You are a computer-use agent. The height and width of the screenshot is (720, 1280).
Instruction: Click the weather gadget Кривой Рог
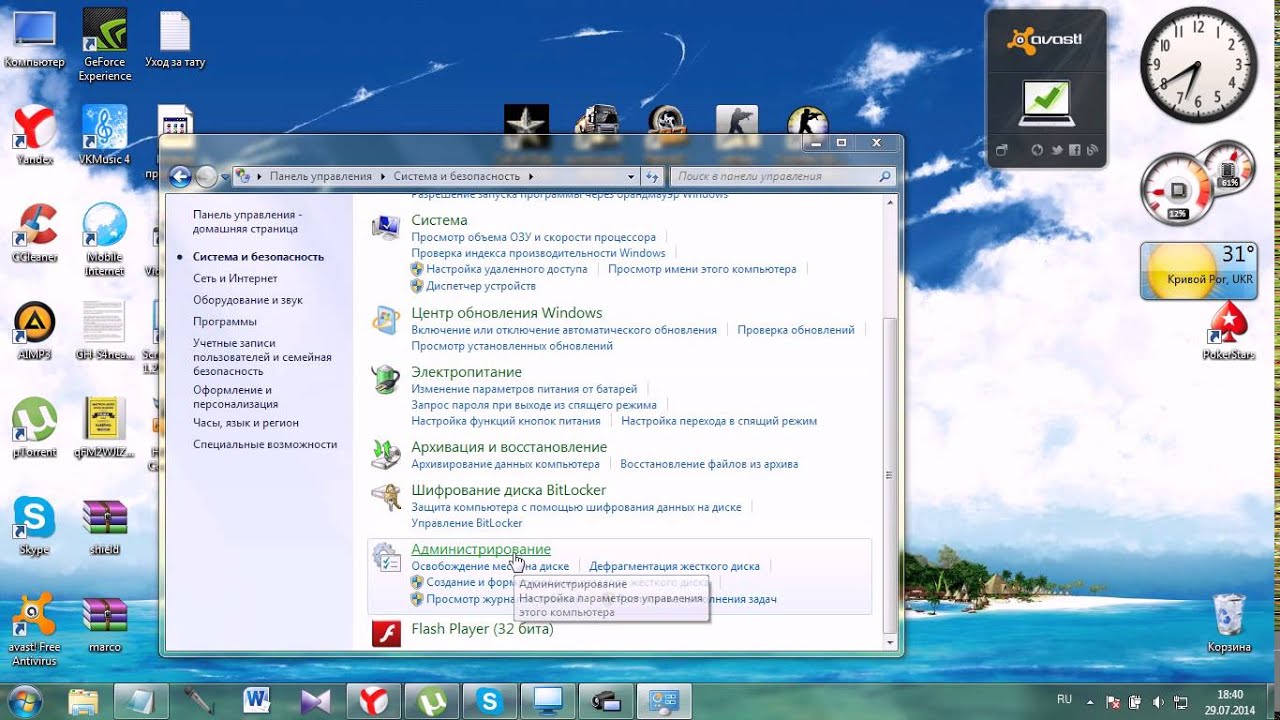(x=1198, y=271)
